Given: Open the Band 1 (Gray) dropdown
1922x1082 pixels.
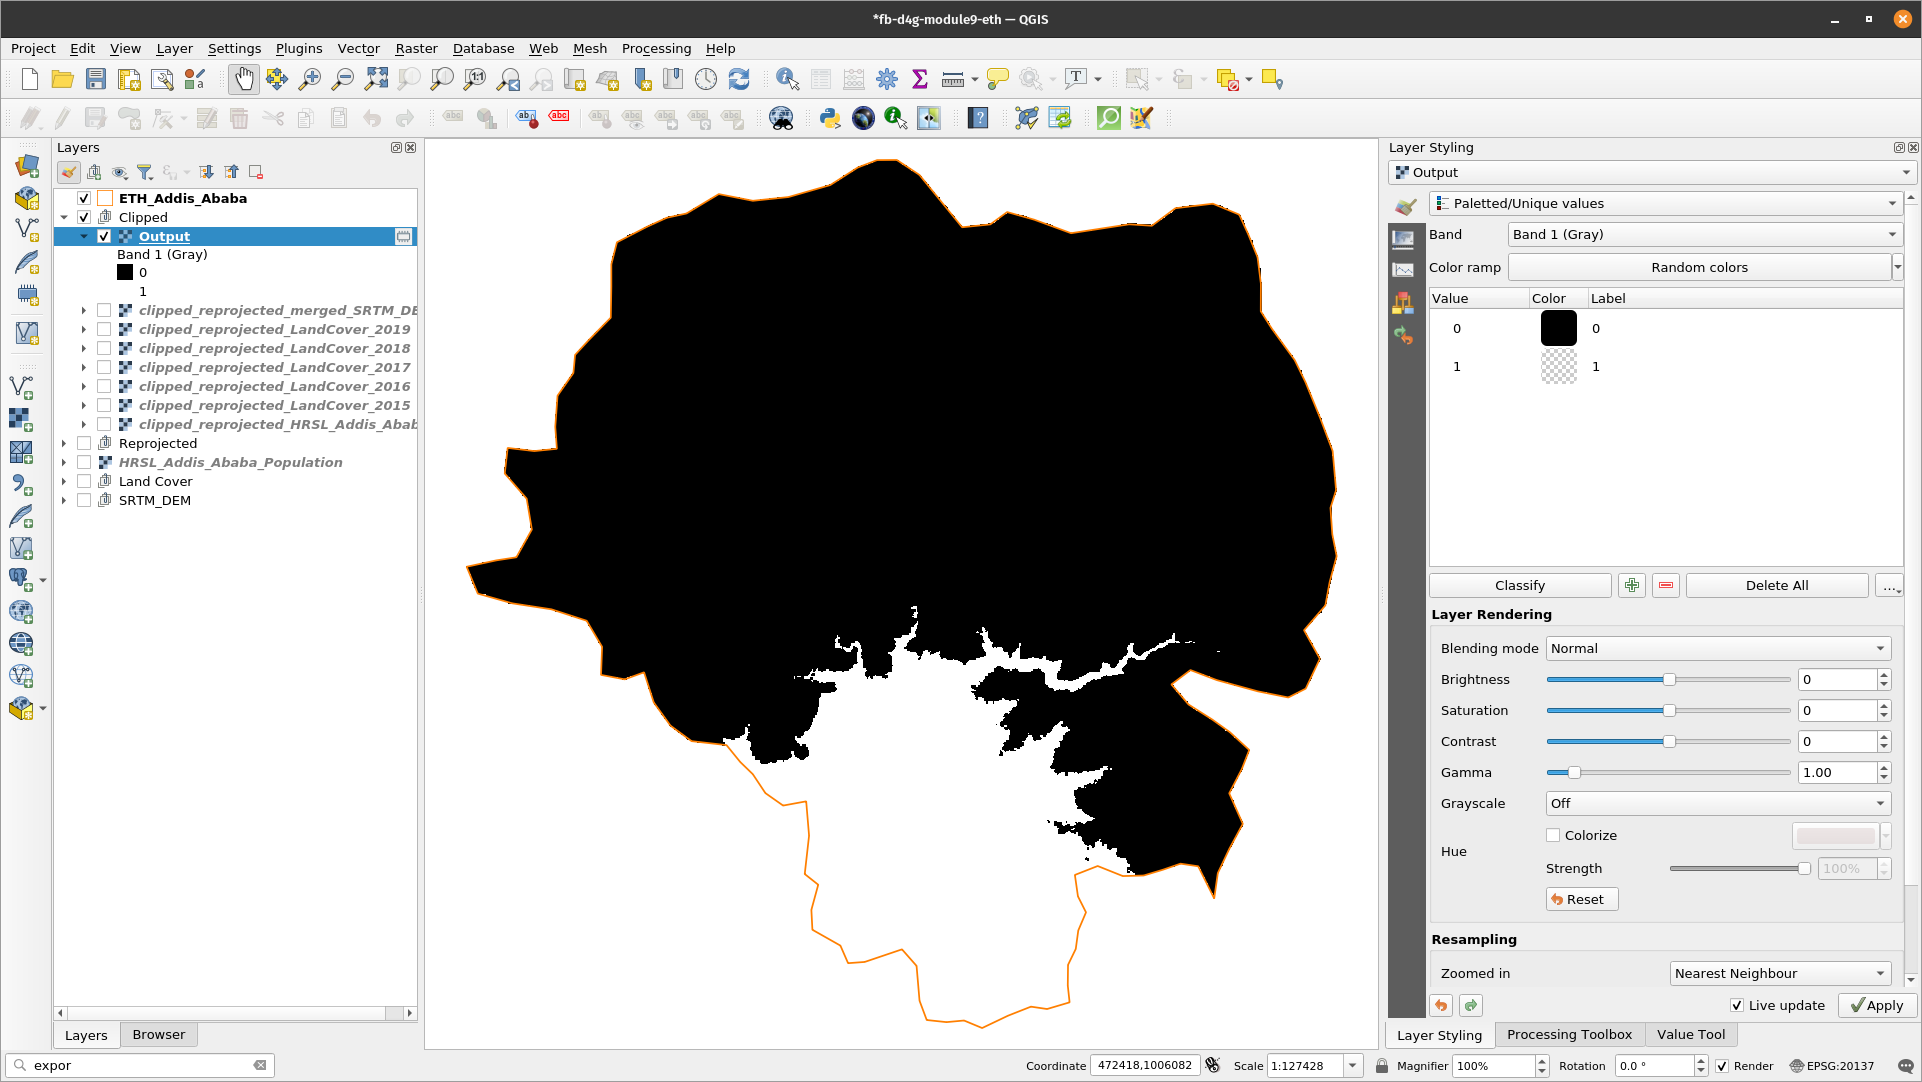Looking at the screenshot, I should click(1705, 235).
